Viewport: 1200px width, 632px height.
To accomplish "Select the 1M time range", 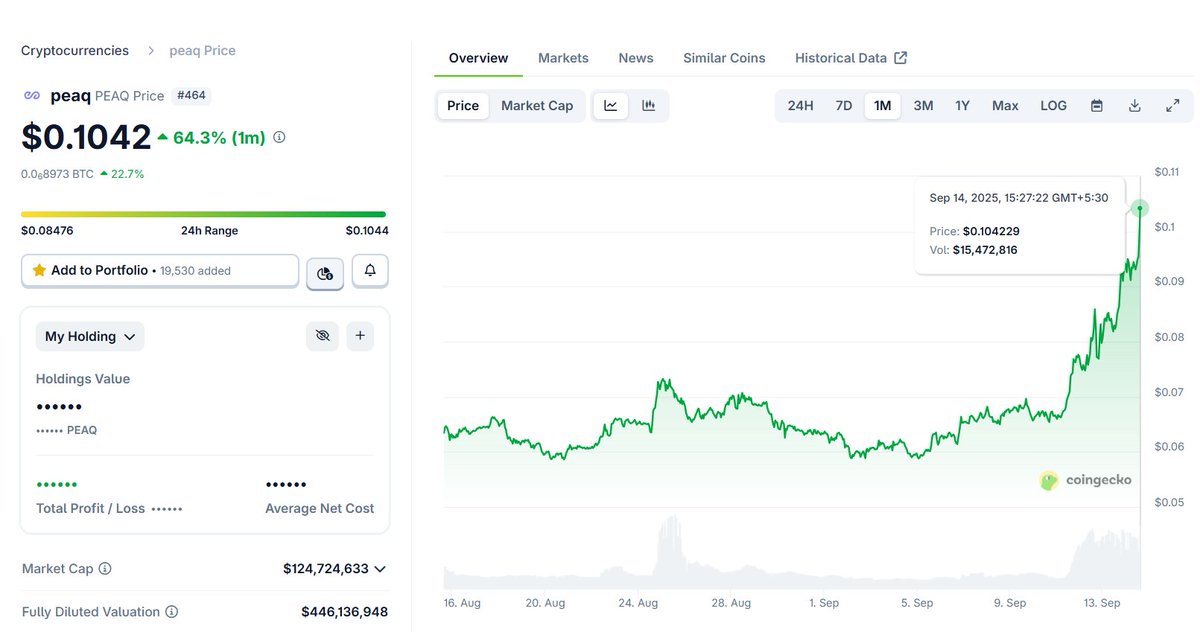I will pyautogui.click(x=883, y=105).
